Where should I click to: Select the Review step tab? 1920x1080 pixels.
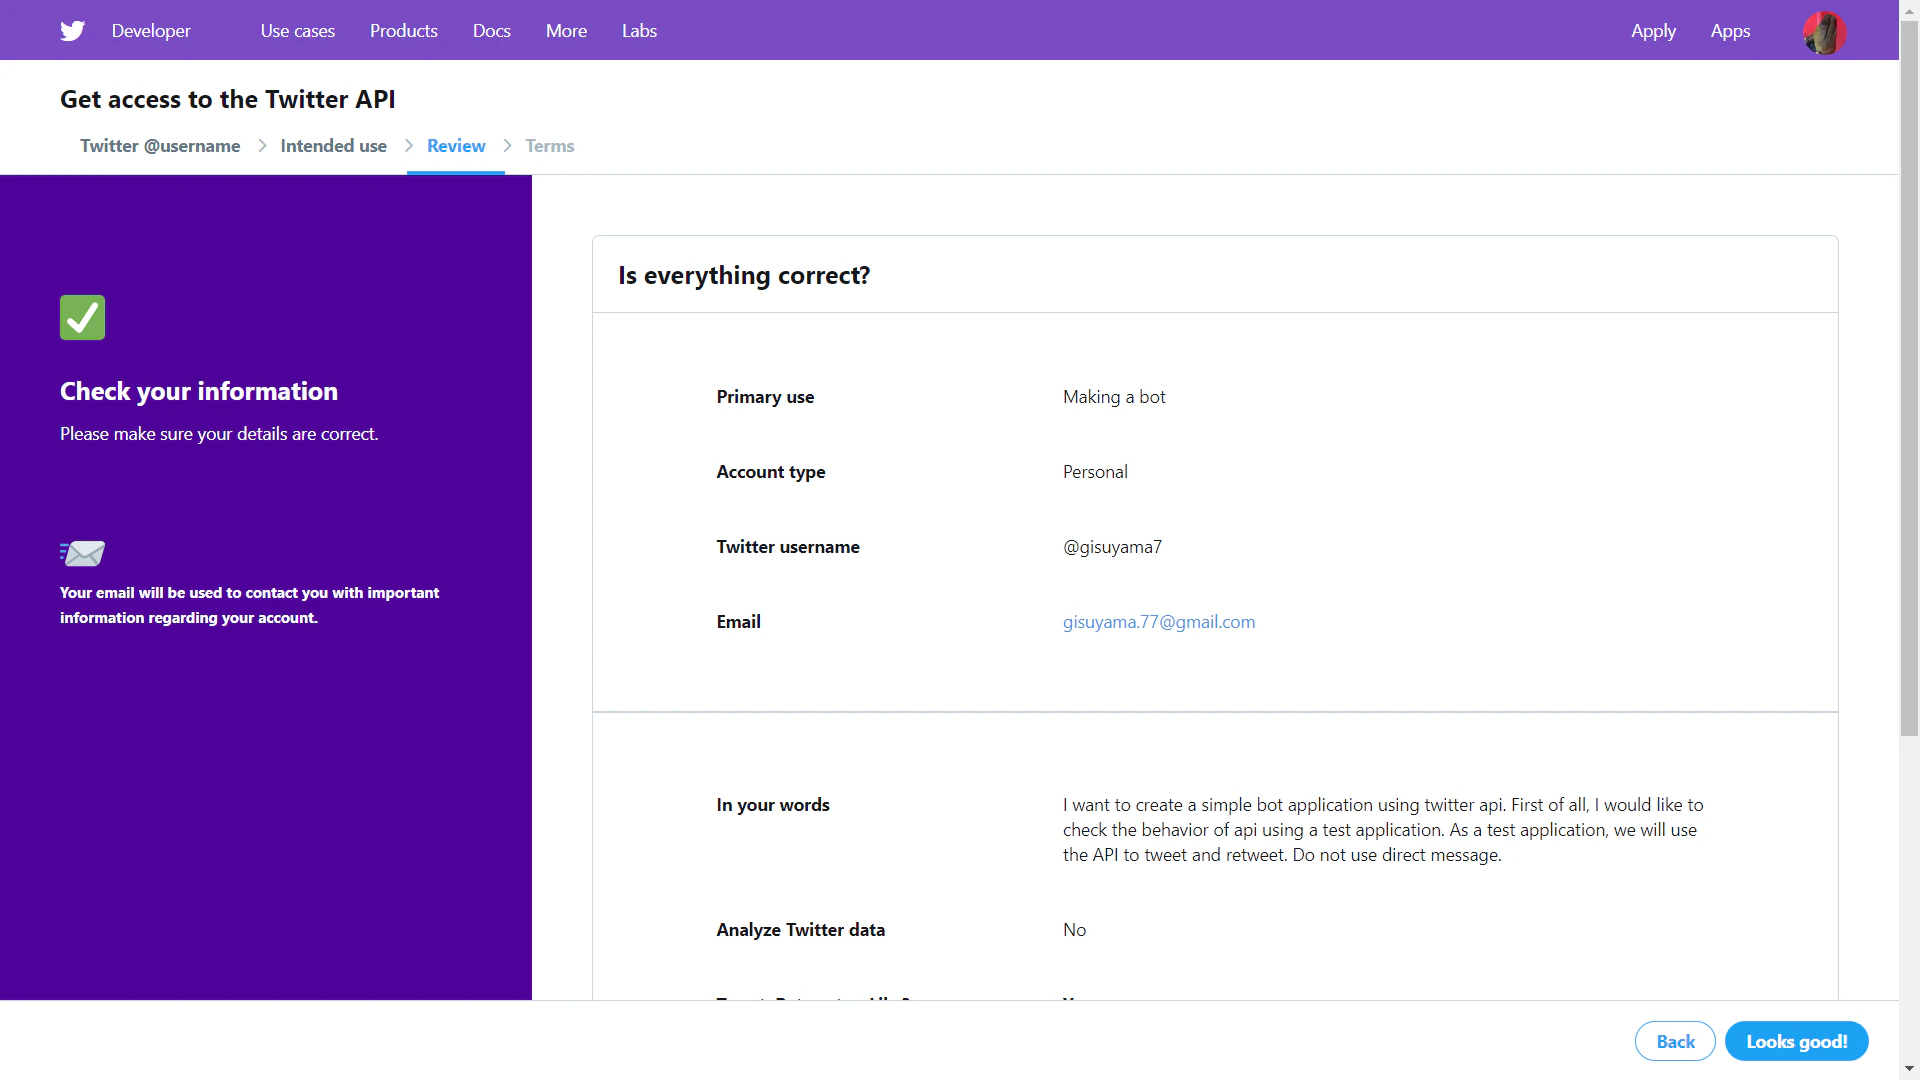[x=456, y=146]
